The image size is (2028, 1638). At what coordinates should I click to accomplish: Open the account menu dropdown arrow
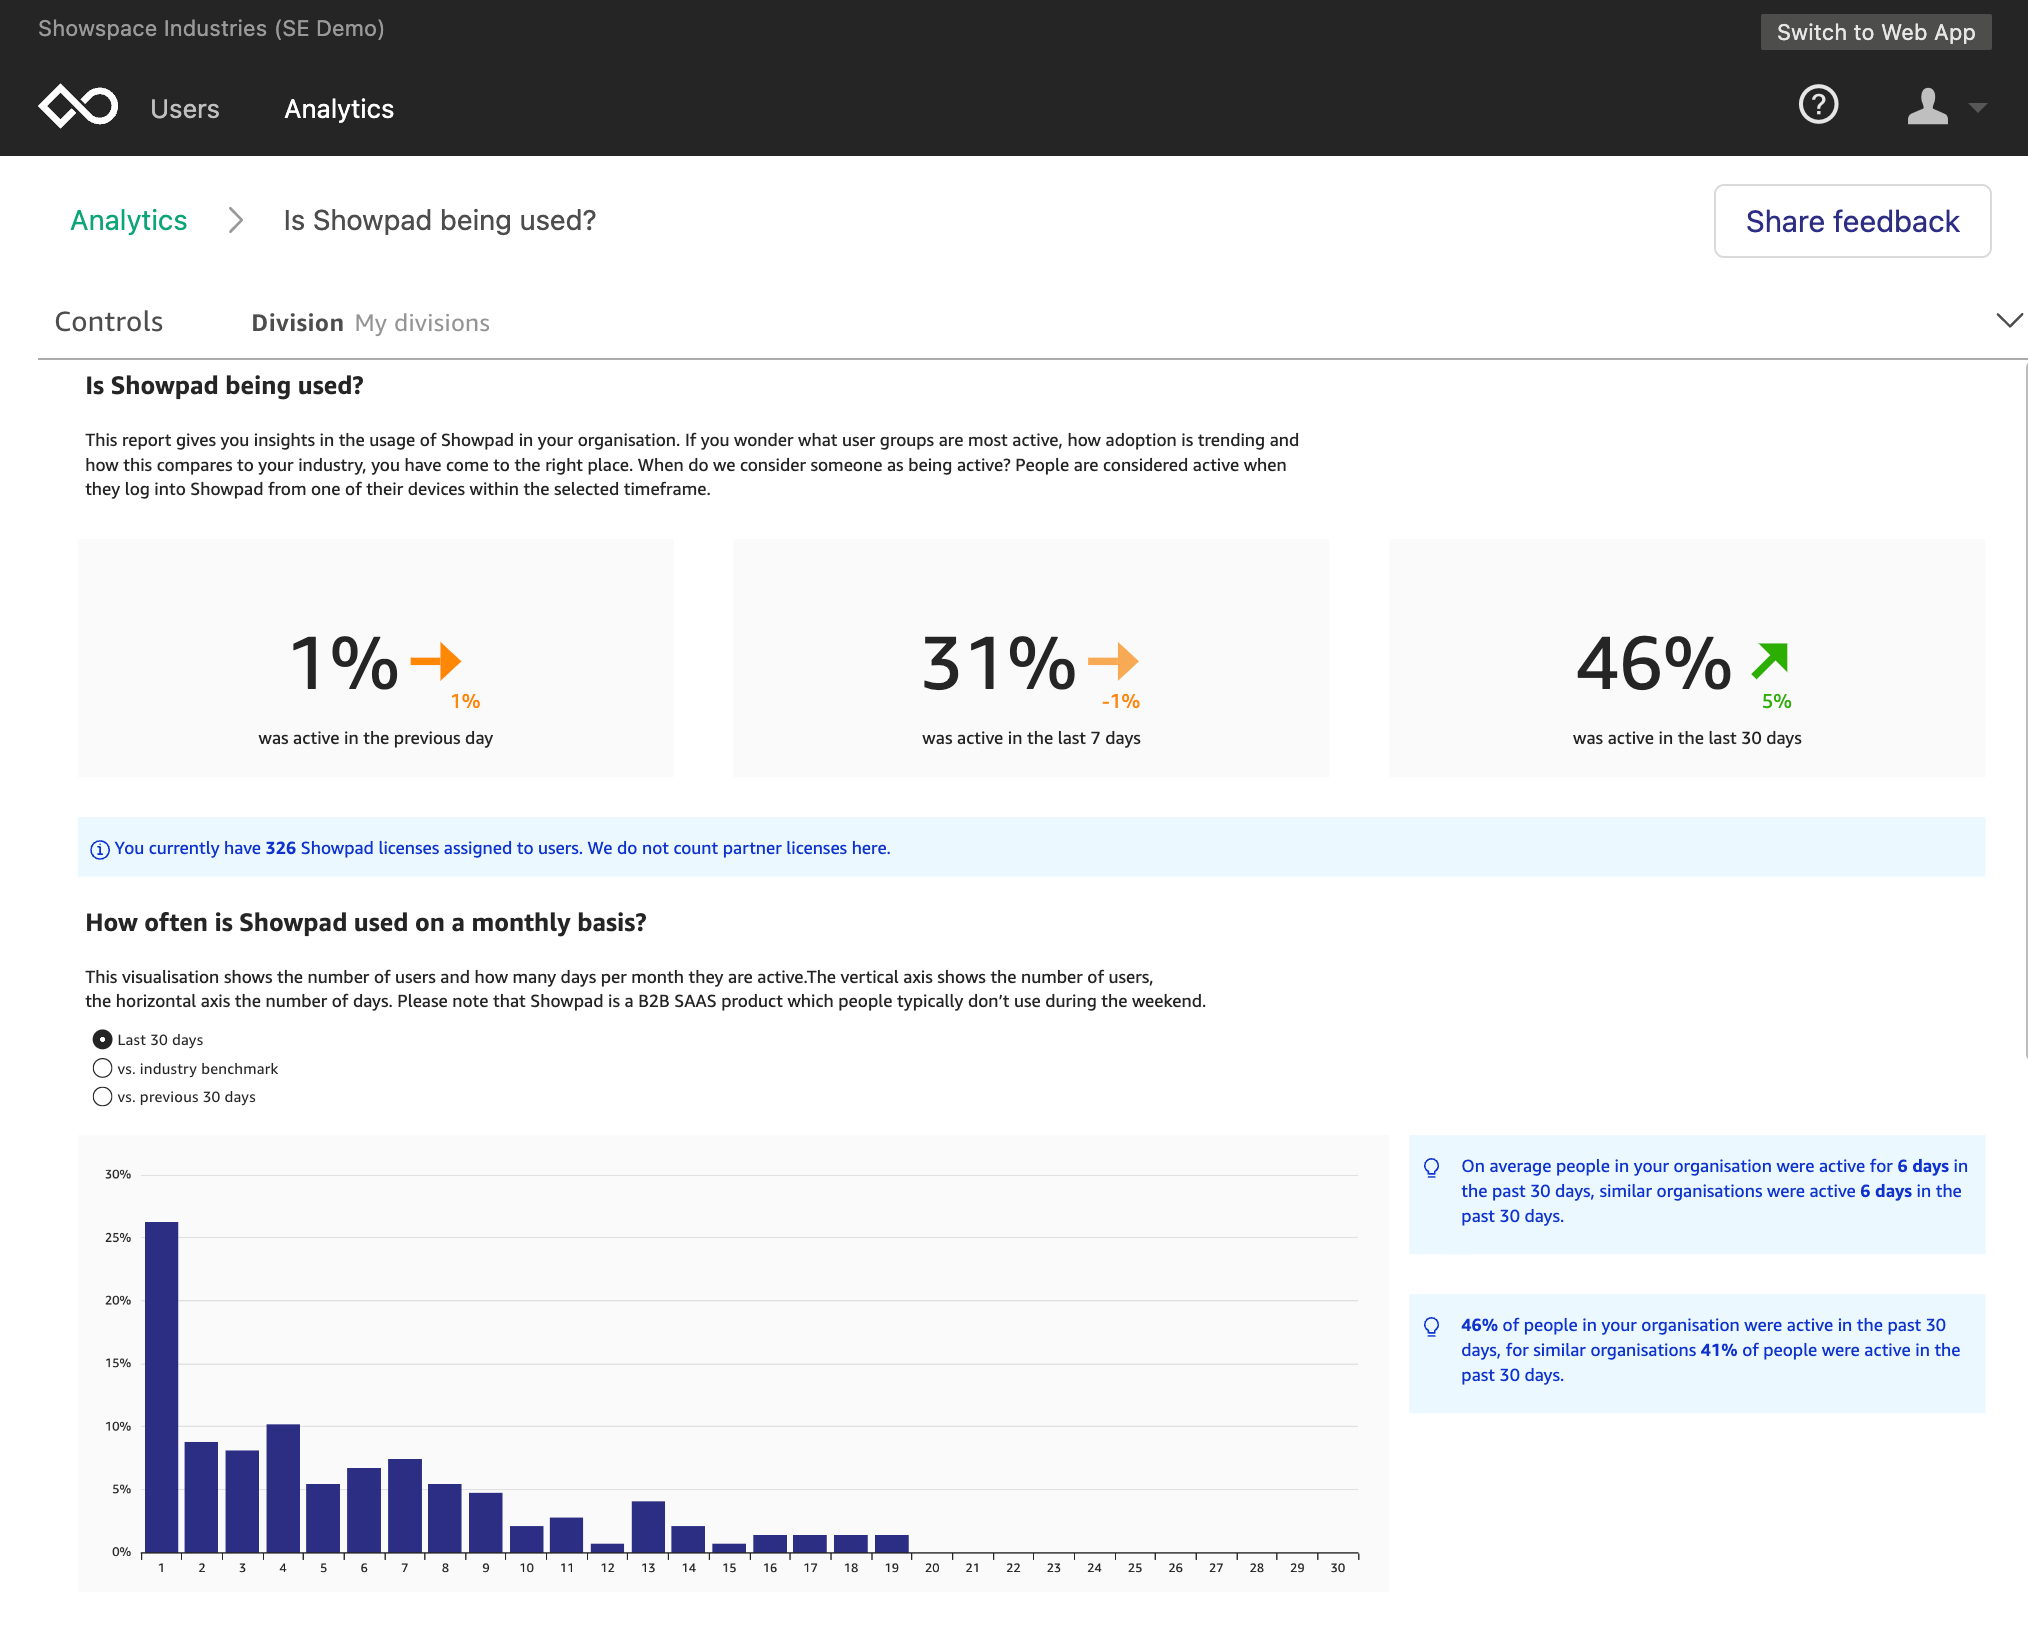click(1975, 105)
